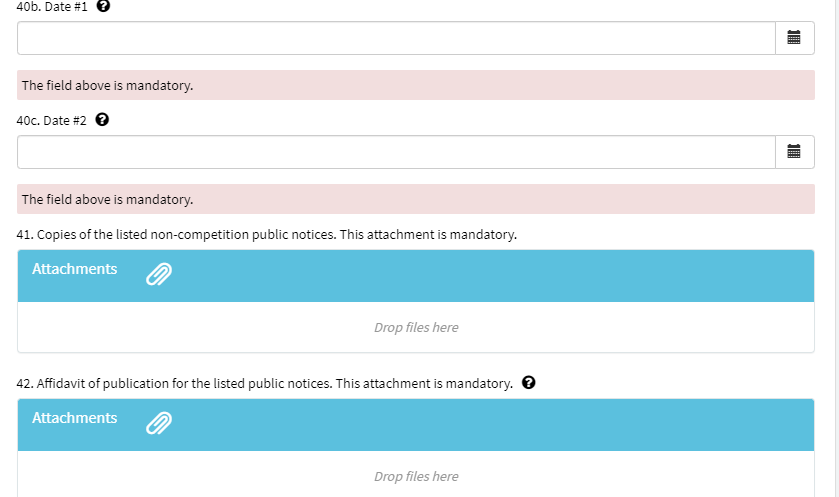
Task: Click the "40b. Date #1" label
Action: 52,6
